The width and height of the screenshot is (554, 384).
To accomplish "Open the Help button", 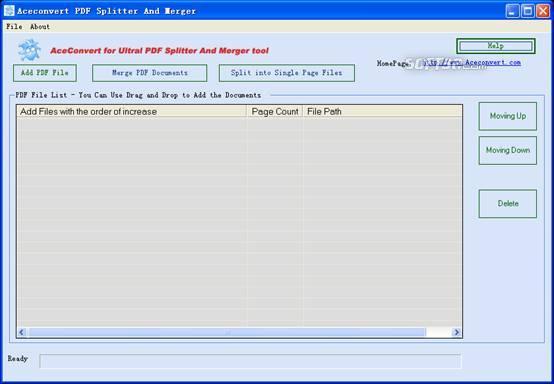I will [496, 46].
